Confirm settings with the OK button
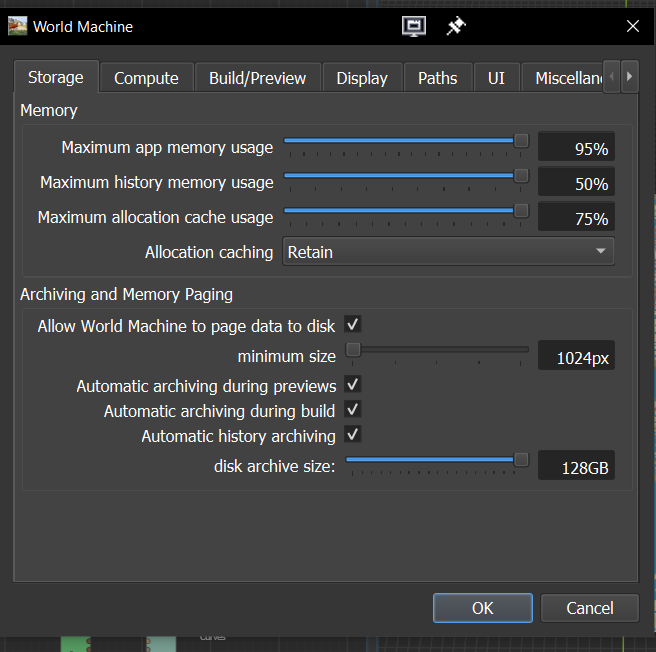This screenshot has width=656, height=652. pyautogui.click(x=483, y=608)
